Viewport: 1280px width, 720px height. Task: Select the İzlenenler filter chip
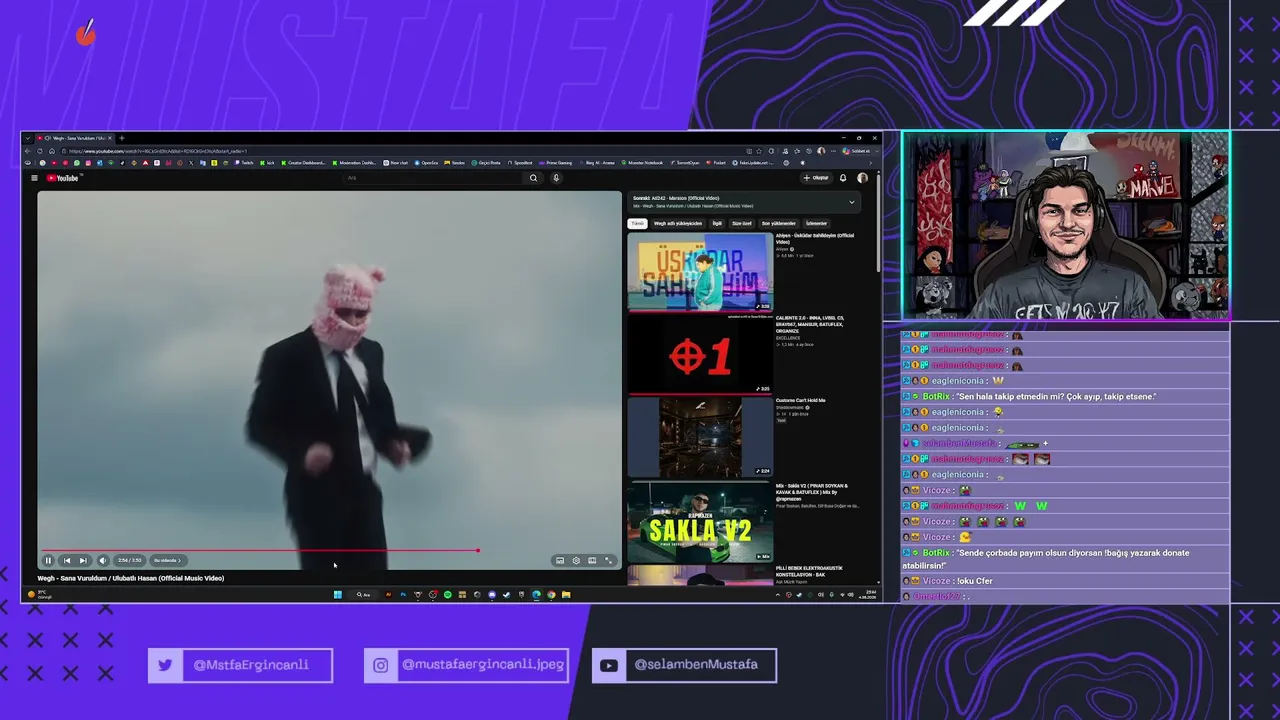coord(817,224)
